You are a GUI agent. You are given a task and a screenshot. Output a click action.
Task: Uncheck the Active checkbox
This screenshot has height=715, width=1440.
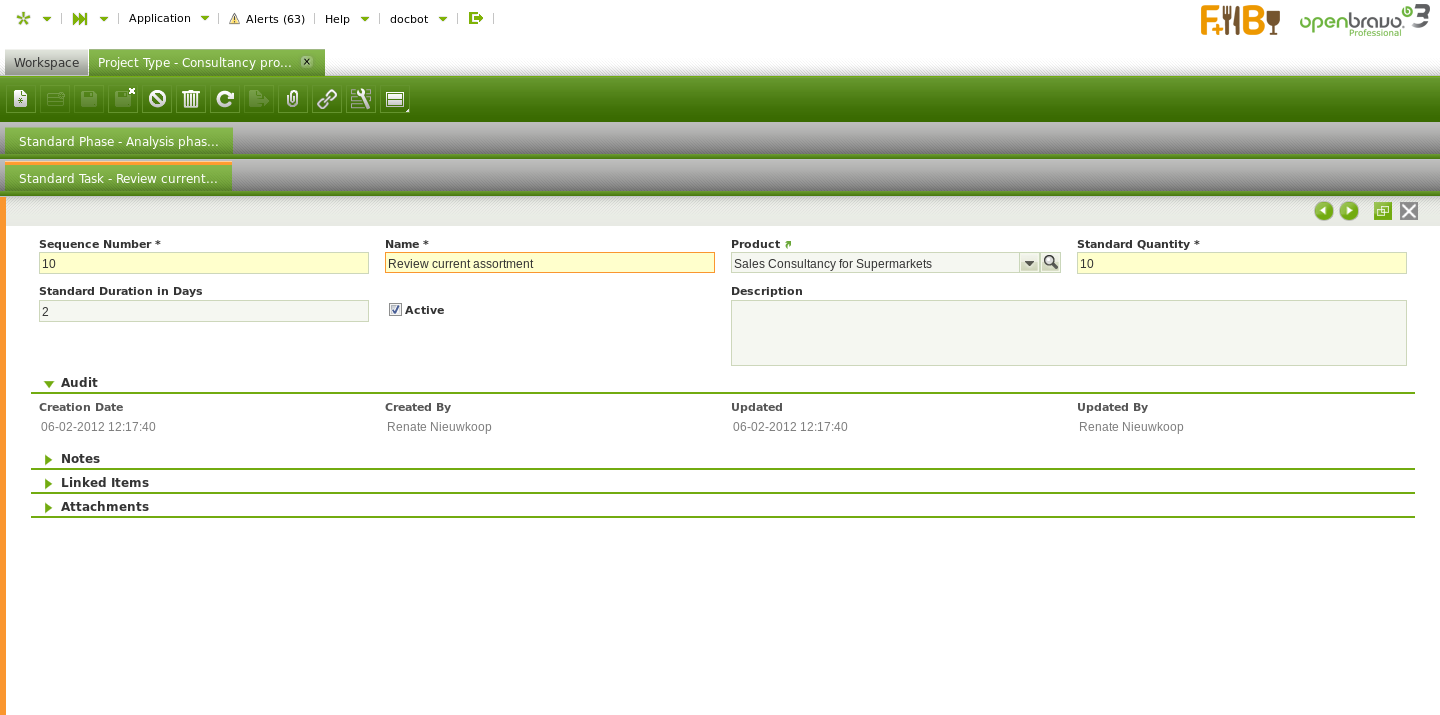coord(395,310)
